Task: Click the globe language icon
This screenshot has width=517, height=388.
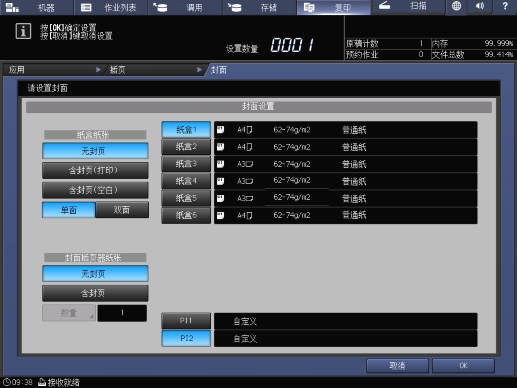Action: click(456, 6)
